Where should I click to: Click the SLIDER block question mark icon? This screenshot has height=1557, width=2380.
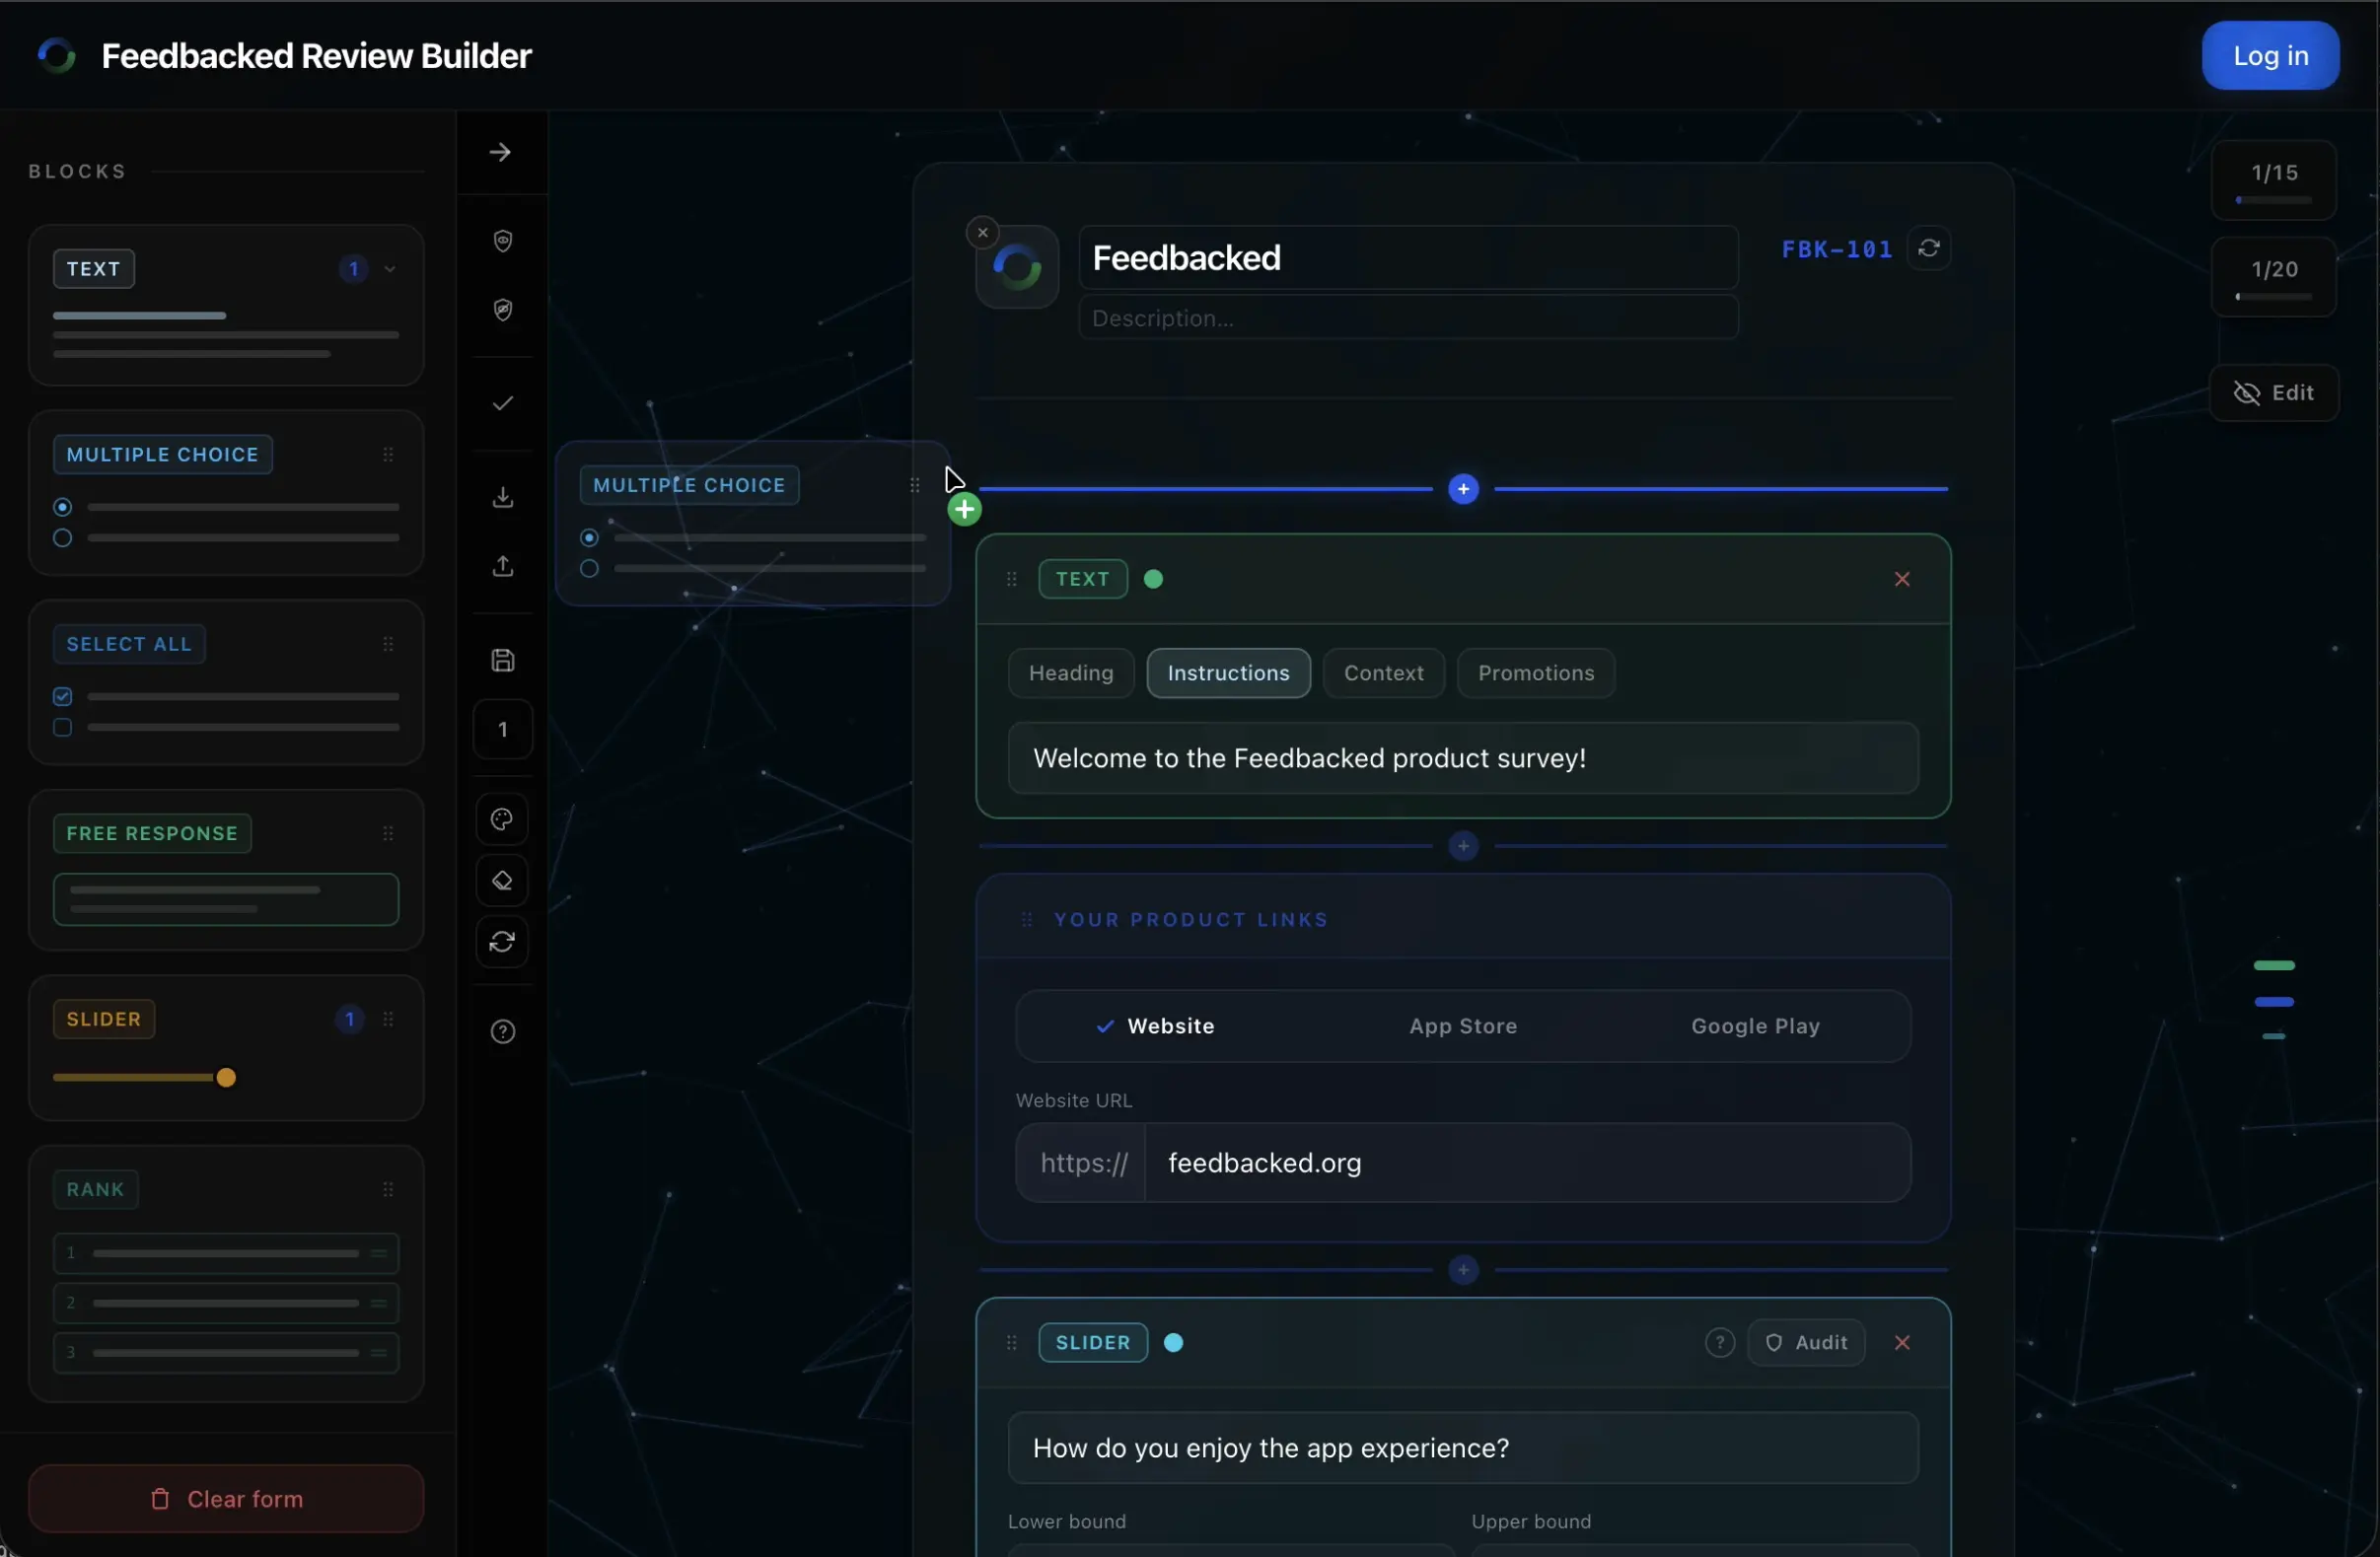(1720, 1343)
